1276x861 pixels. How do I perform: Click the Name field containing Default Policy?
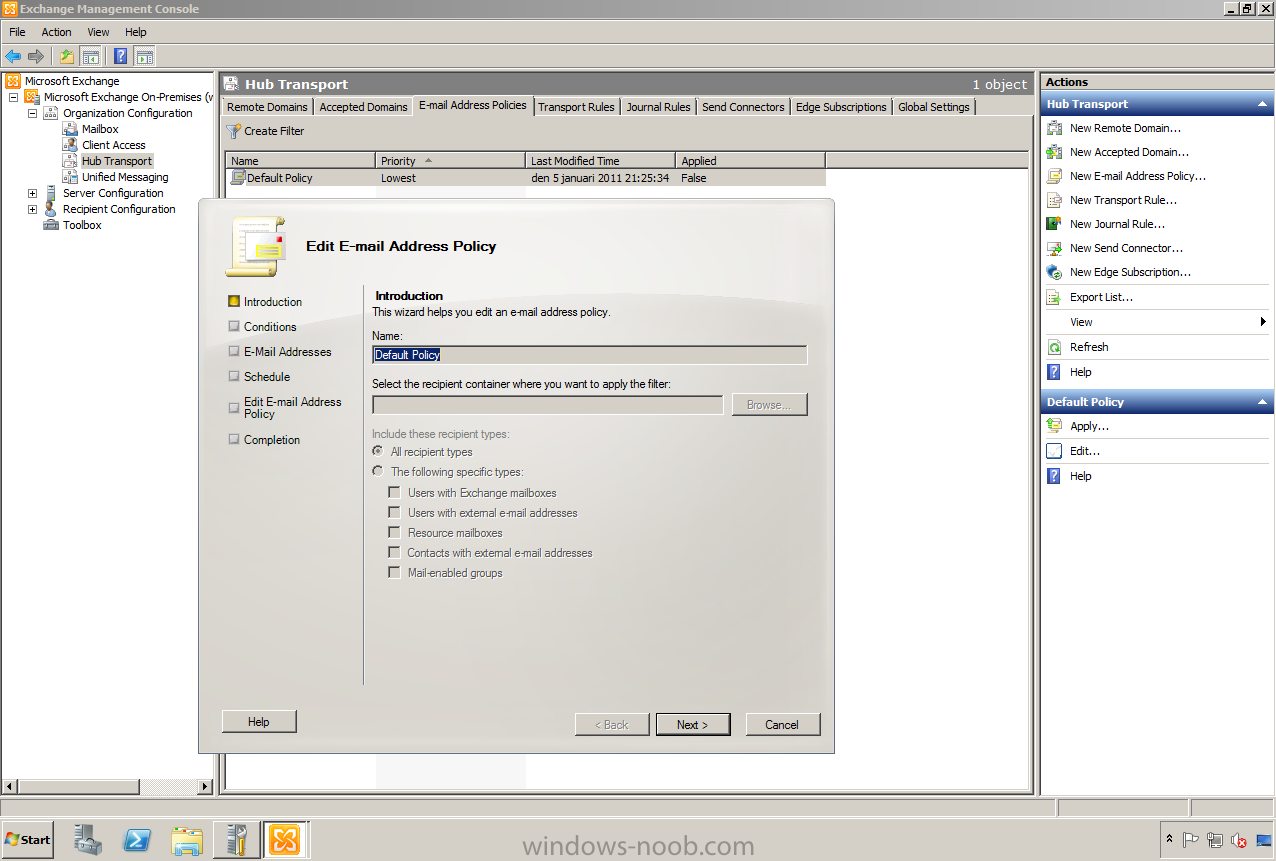589,355
